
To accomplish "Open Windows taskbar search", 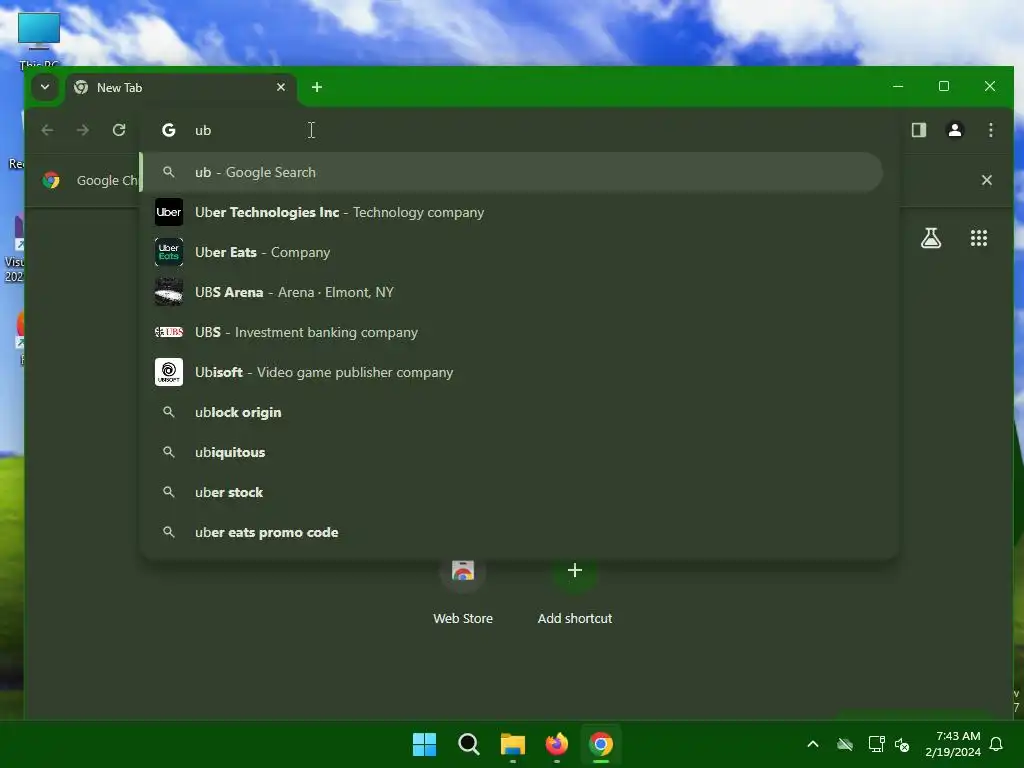I will click(468, 744).
